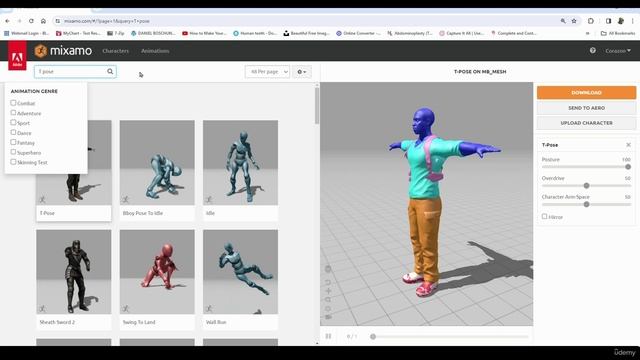Click the Mixamo logo icon

pos(41,51)
